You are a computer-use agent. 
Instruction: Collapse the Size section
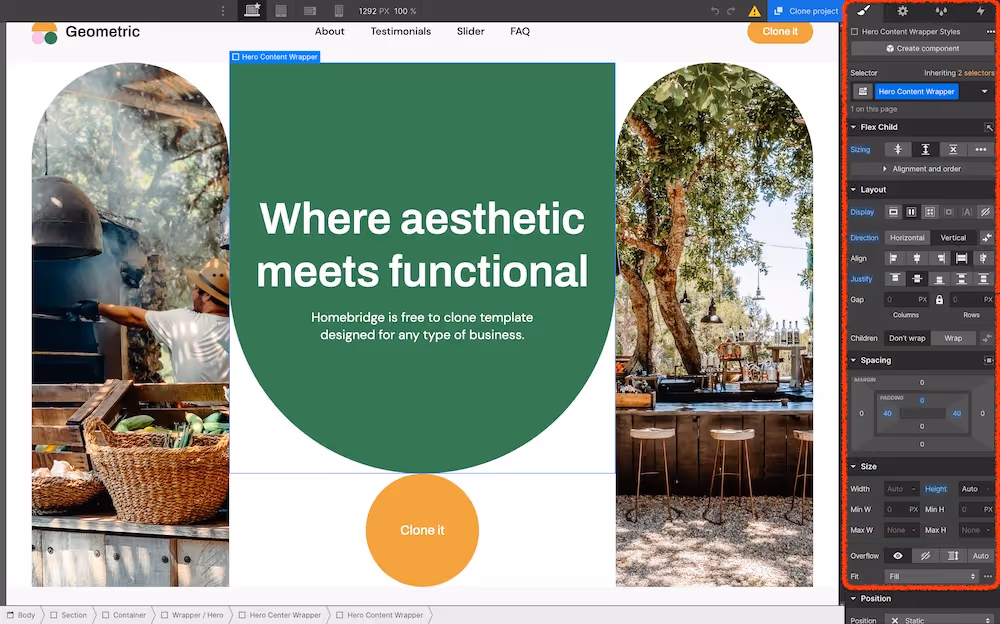[x=854, y=466]
